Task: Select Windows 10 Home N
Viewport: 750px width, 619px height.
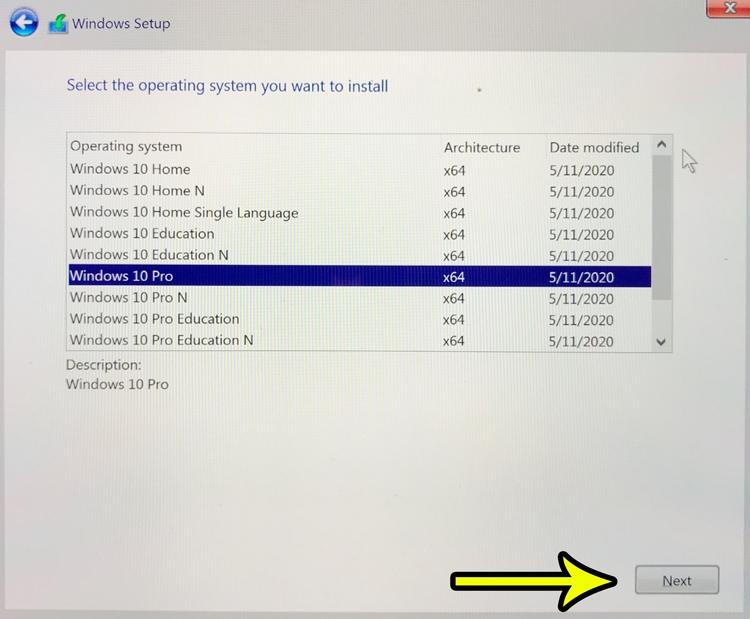Action: [x=360, y=191]
